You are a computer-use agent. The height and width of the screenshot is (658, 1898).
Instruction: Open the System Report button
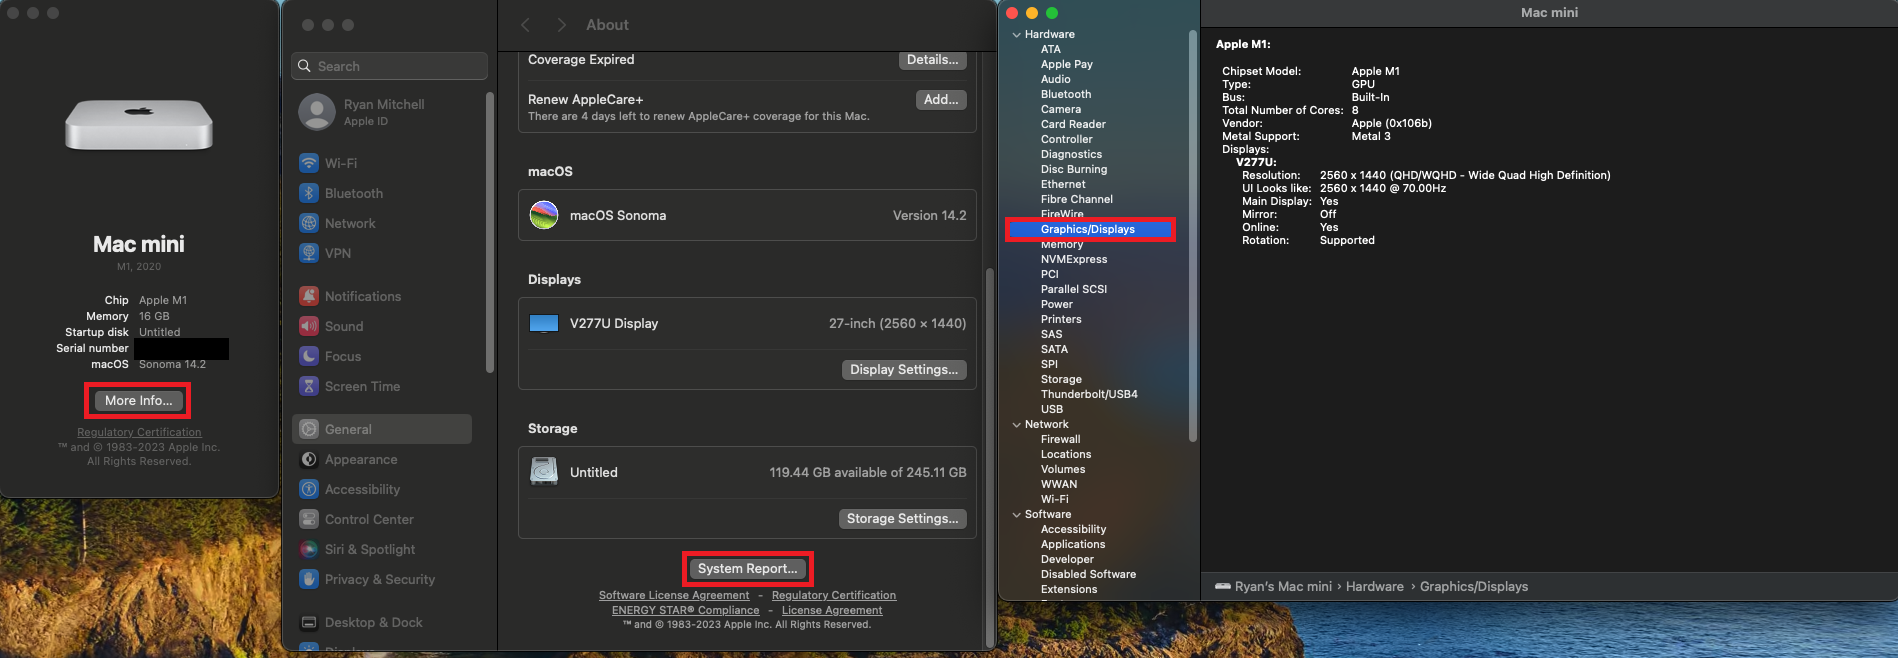(x=747, y=568)
